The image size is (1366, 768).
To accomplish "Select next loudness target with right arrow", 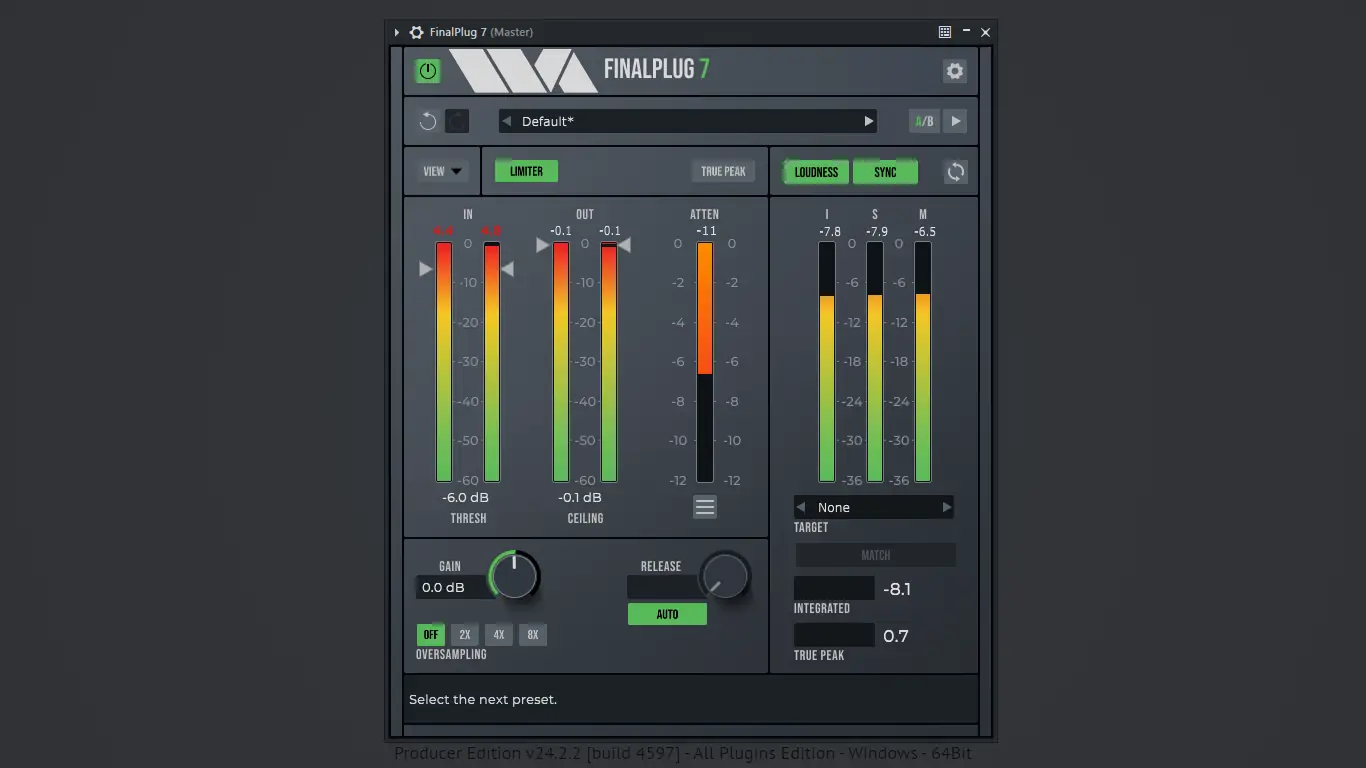I will click(947, 507).
